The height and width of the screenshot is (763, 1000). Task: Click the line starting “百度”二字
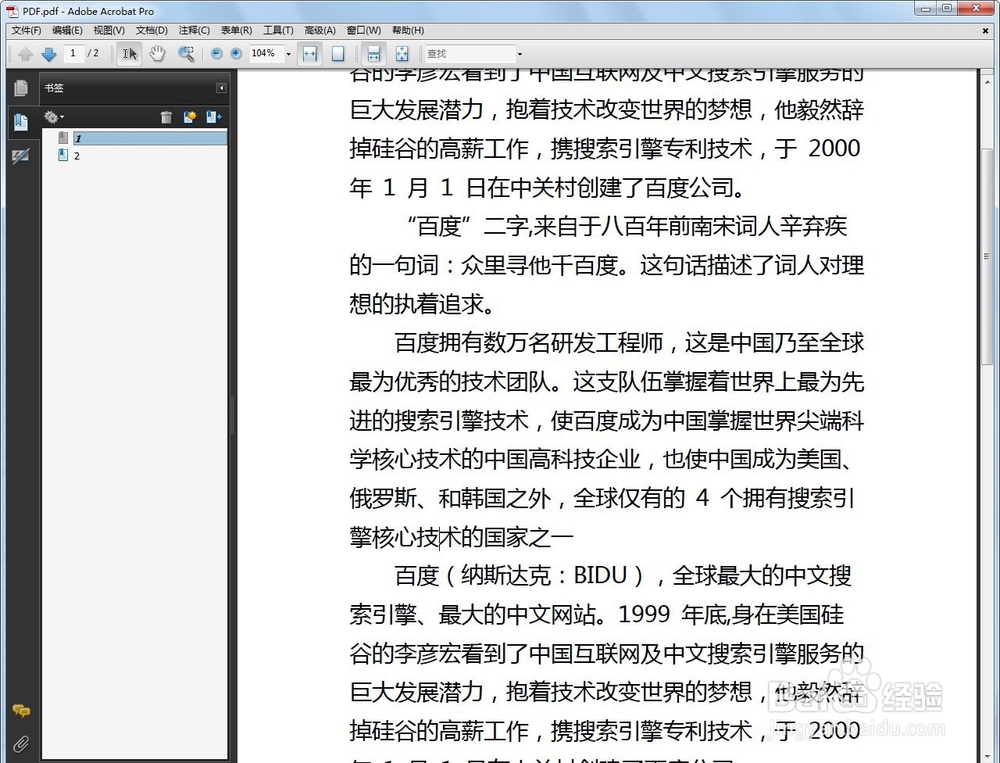tap(628, 226)
